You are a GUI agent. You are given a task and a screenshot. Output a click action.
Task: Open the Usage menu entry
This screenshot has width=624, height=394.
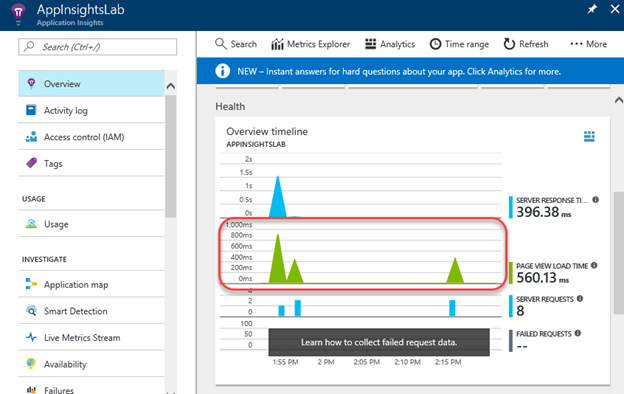(92, 224)
